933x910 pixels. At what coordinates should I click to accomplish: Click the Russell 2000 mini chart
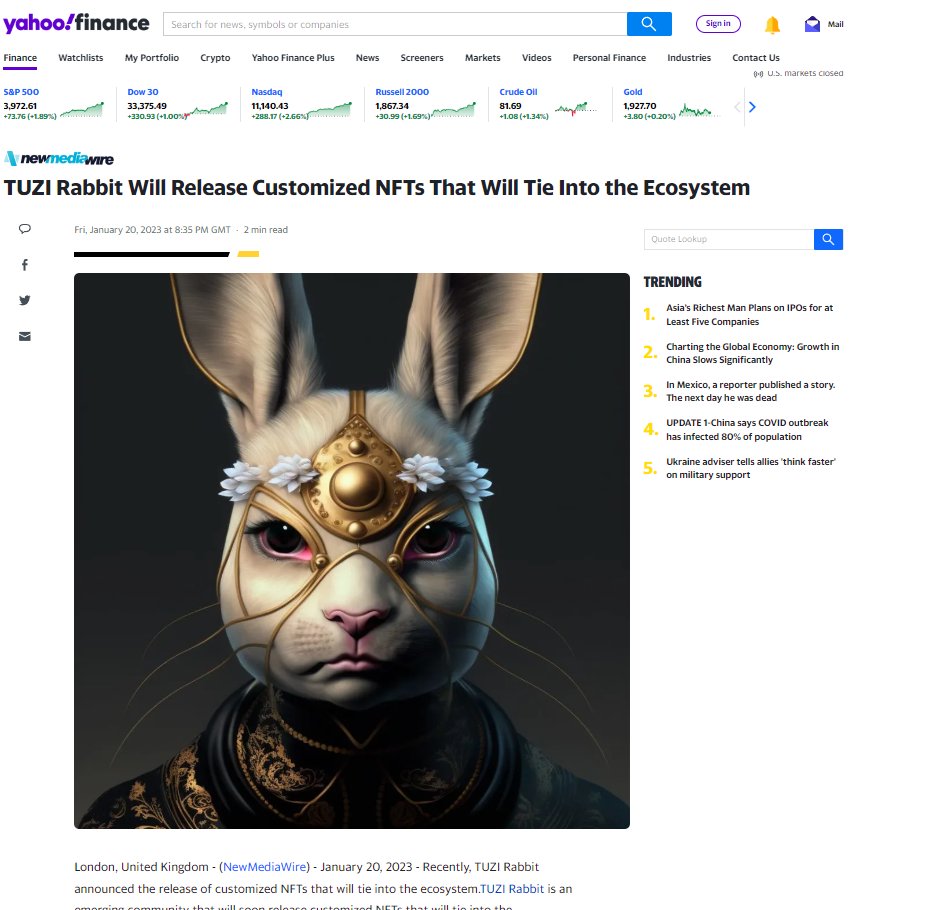454,110
